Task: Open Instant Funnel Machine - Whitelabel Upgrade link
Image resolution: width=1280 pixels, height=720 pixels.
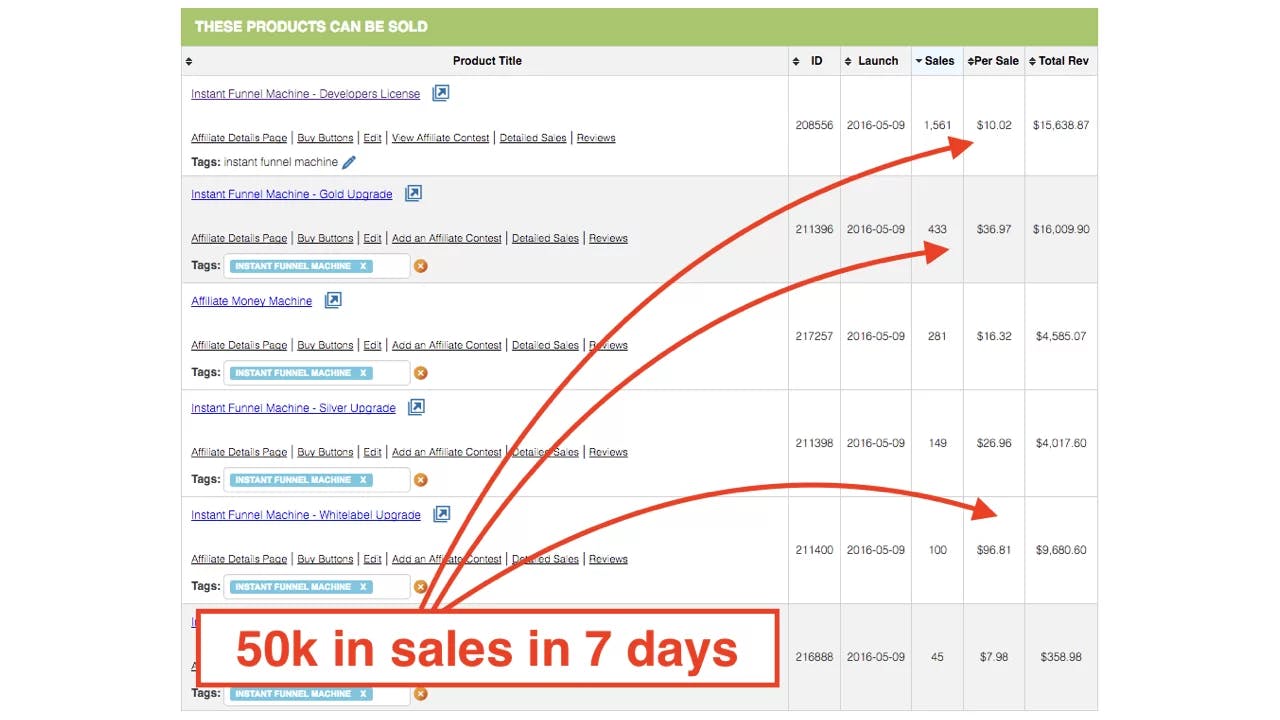Action: click(306, 515)
